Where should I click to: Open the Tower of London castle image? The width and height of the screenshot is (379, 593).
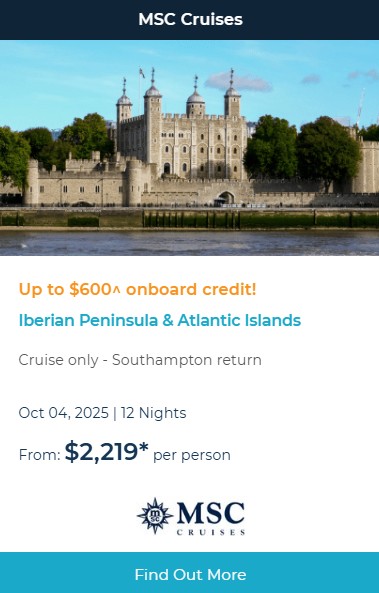point(190,148)
